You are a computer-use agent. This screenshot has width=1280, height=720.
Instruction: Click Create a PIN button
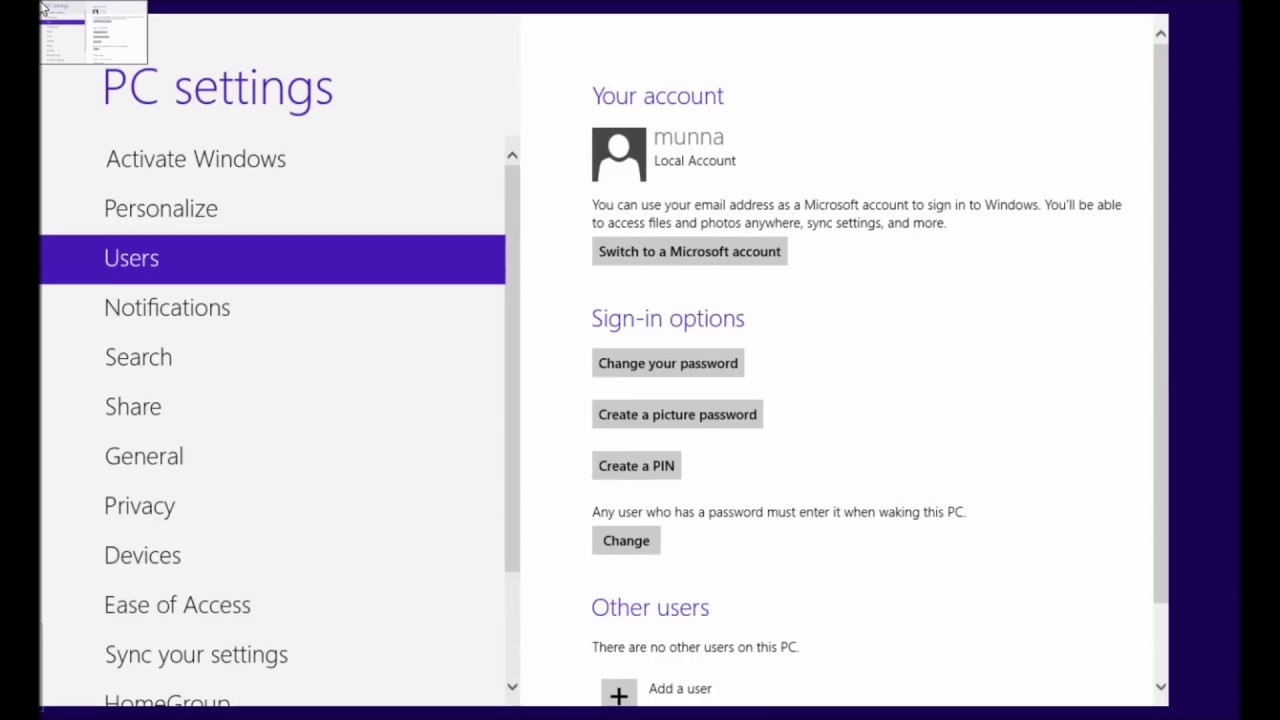[x=636, y=465]
